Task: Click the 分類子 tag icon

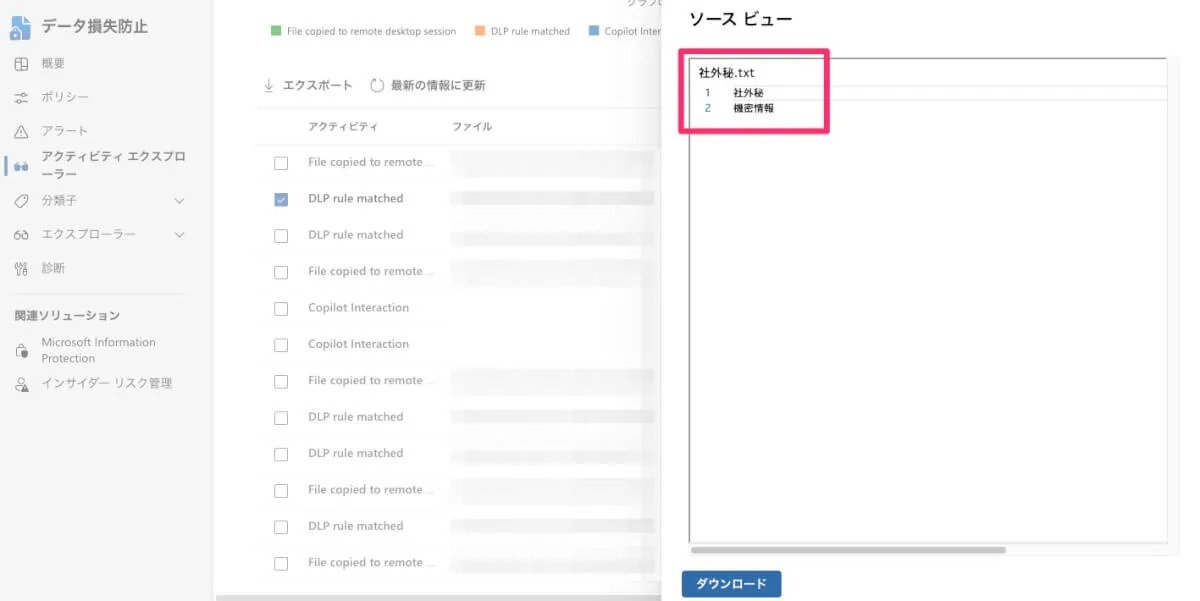Action: [x=21, y=201]
